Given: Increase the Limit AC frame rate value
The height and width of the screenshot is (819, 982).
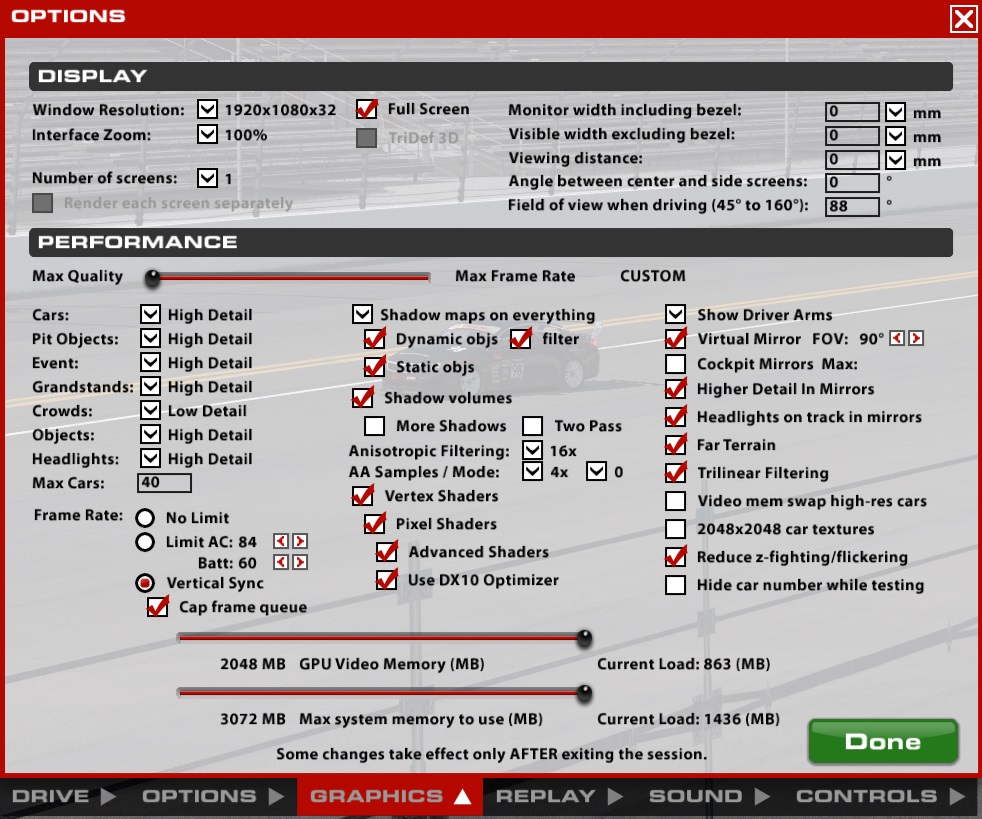Looking at the screenshot, I should tap(300, 542).
